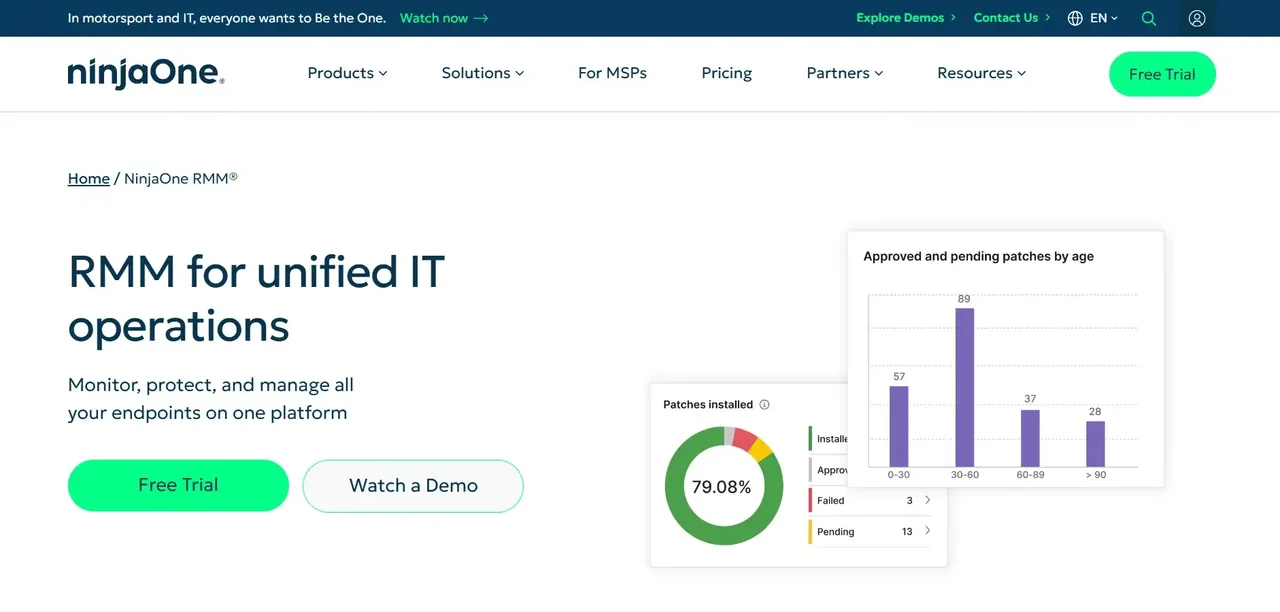Screen dimensions: 1280x612
Task: Expand the Solutions menu
Action: pos(483,73)
